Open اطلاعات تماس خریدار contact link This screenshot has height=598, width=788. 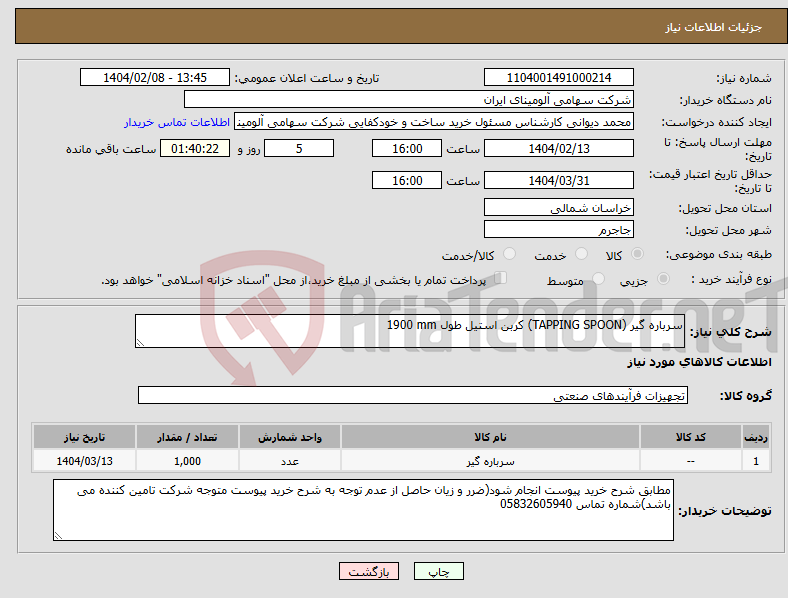pyautogui.click(x=177, y=122)
